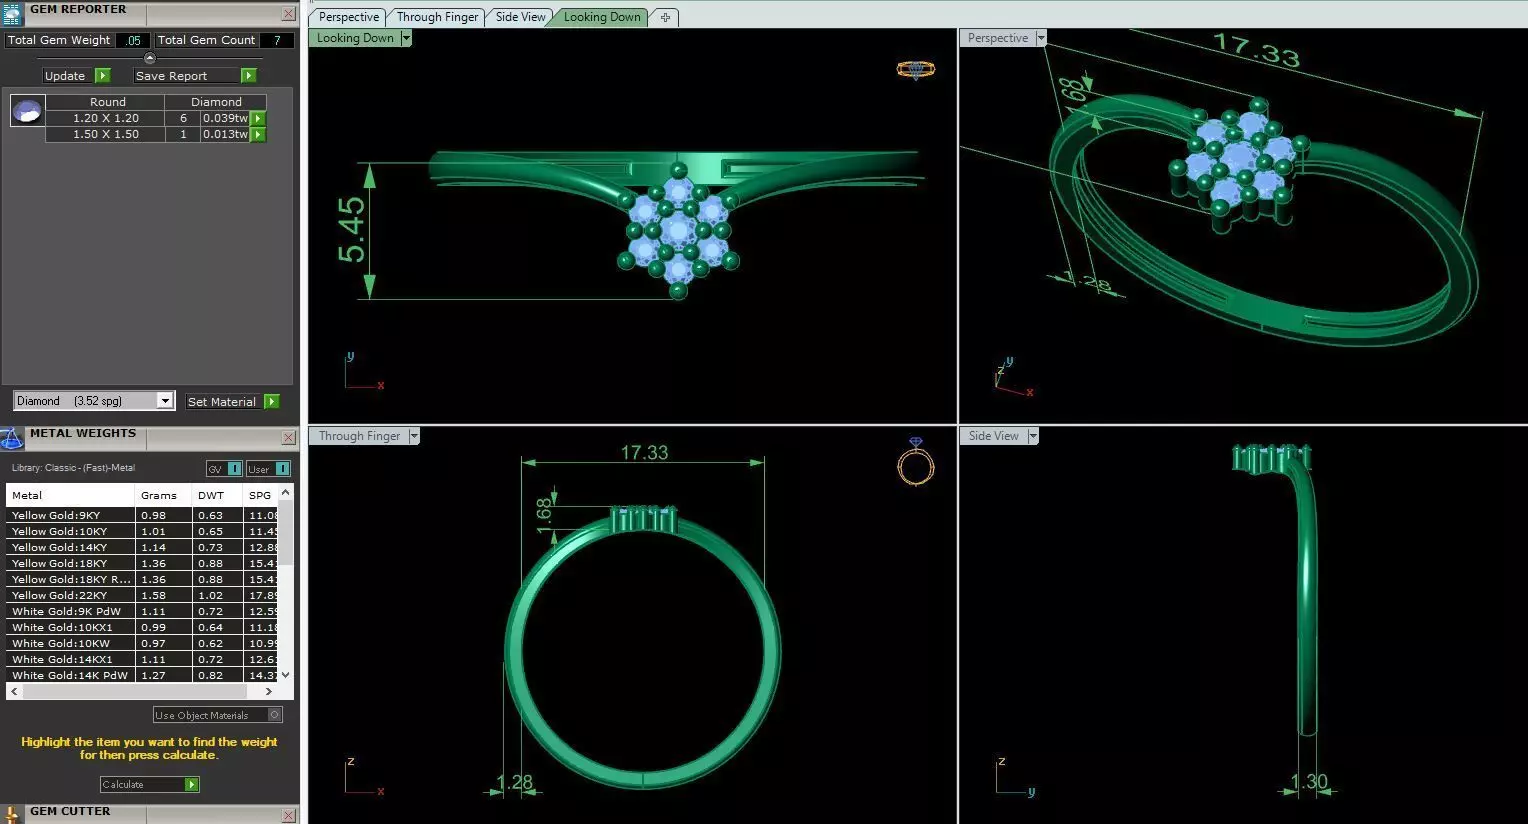Image resolution: width=1528 pixels, height=824 pixels.
Task: Select the Yellow Gold:10KY row
Action: pyautogui.click(x=142, y=531)
